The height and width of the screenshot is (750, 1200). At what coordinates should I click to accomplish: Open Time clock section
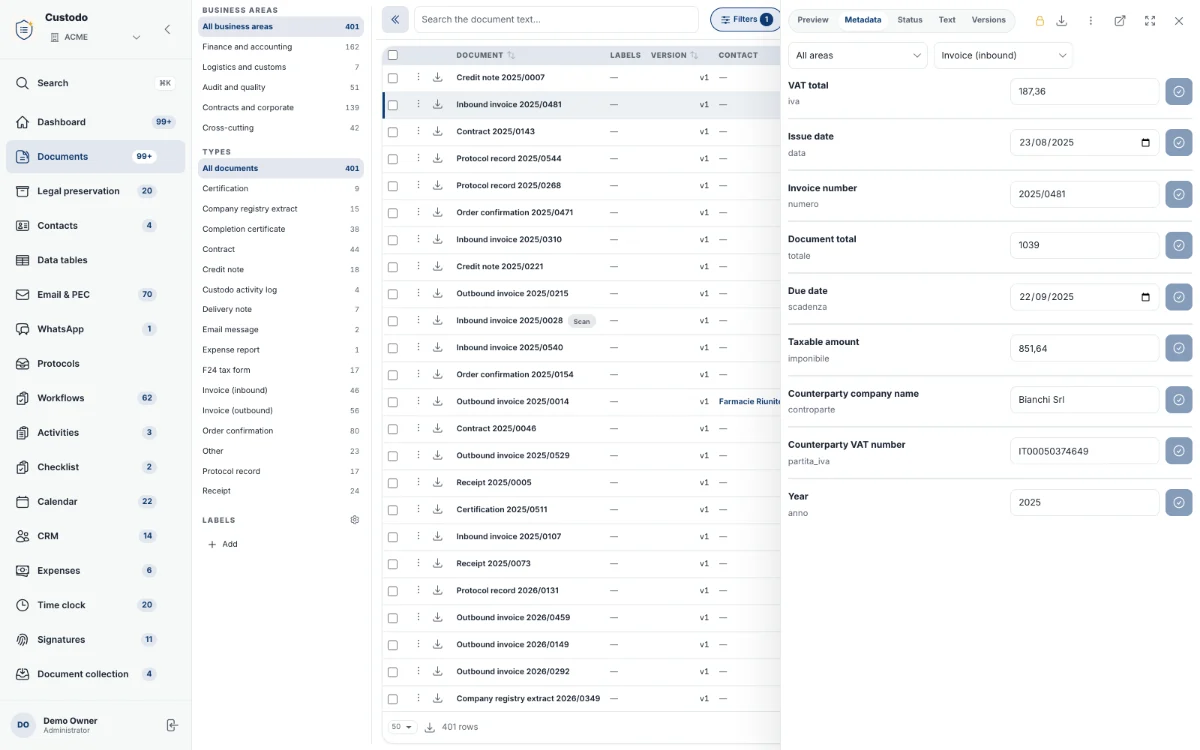coord(95,605)
